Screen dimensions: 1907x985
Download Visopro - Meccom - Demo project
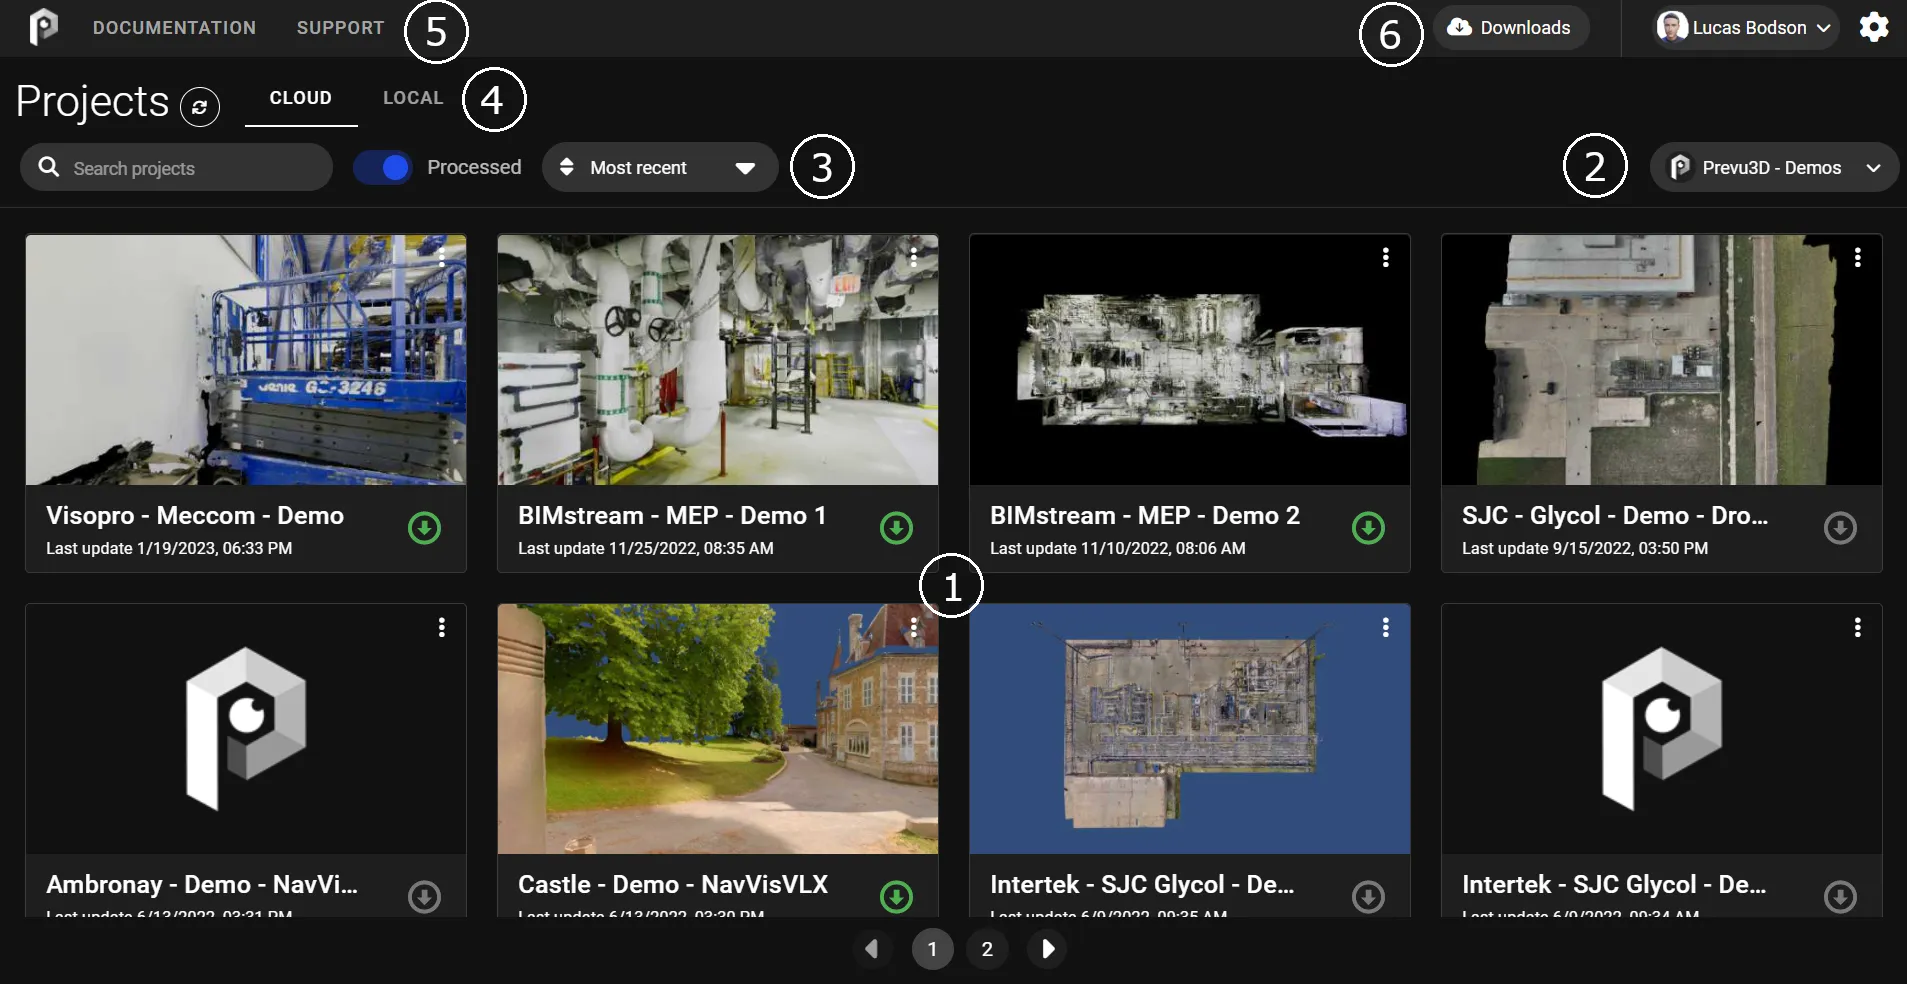425,528
